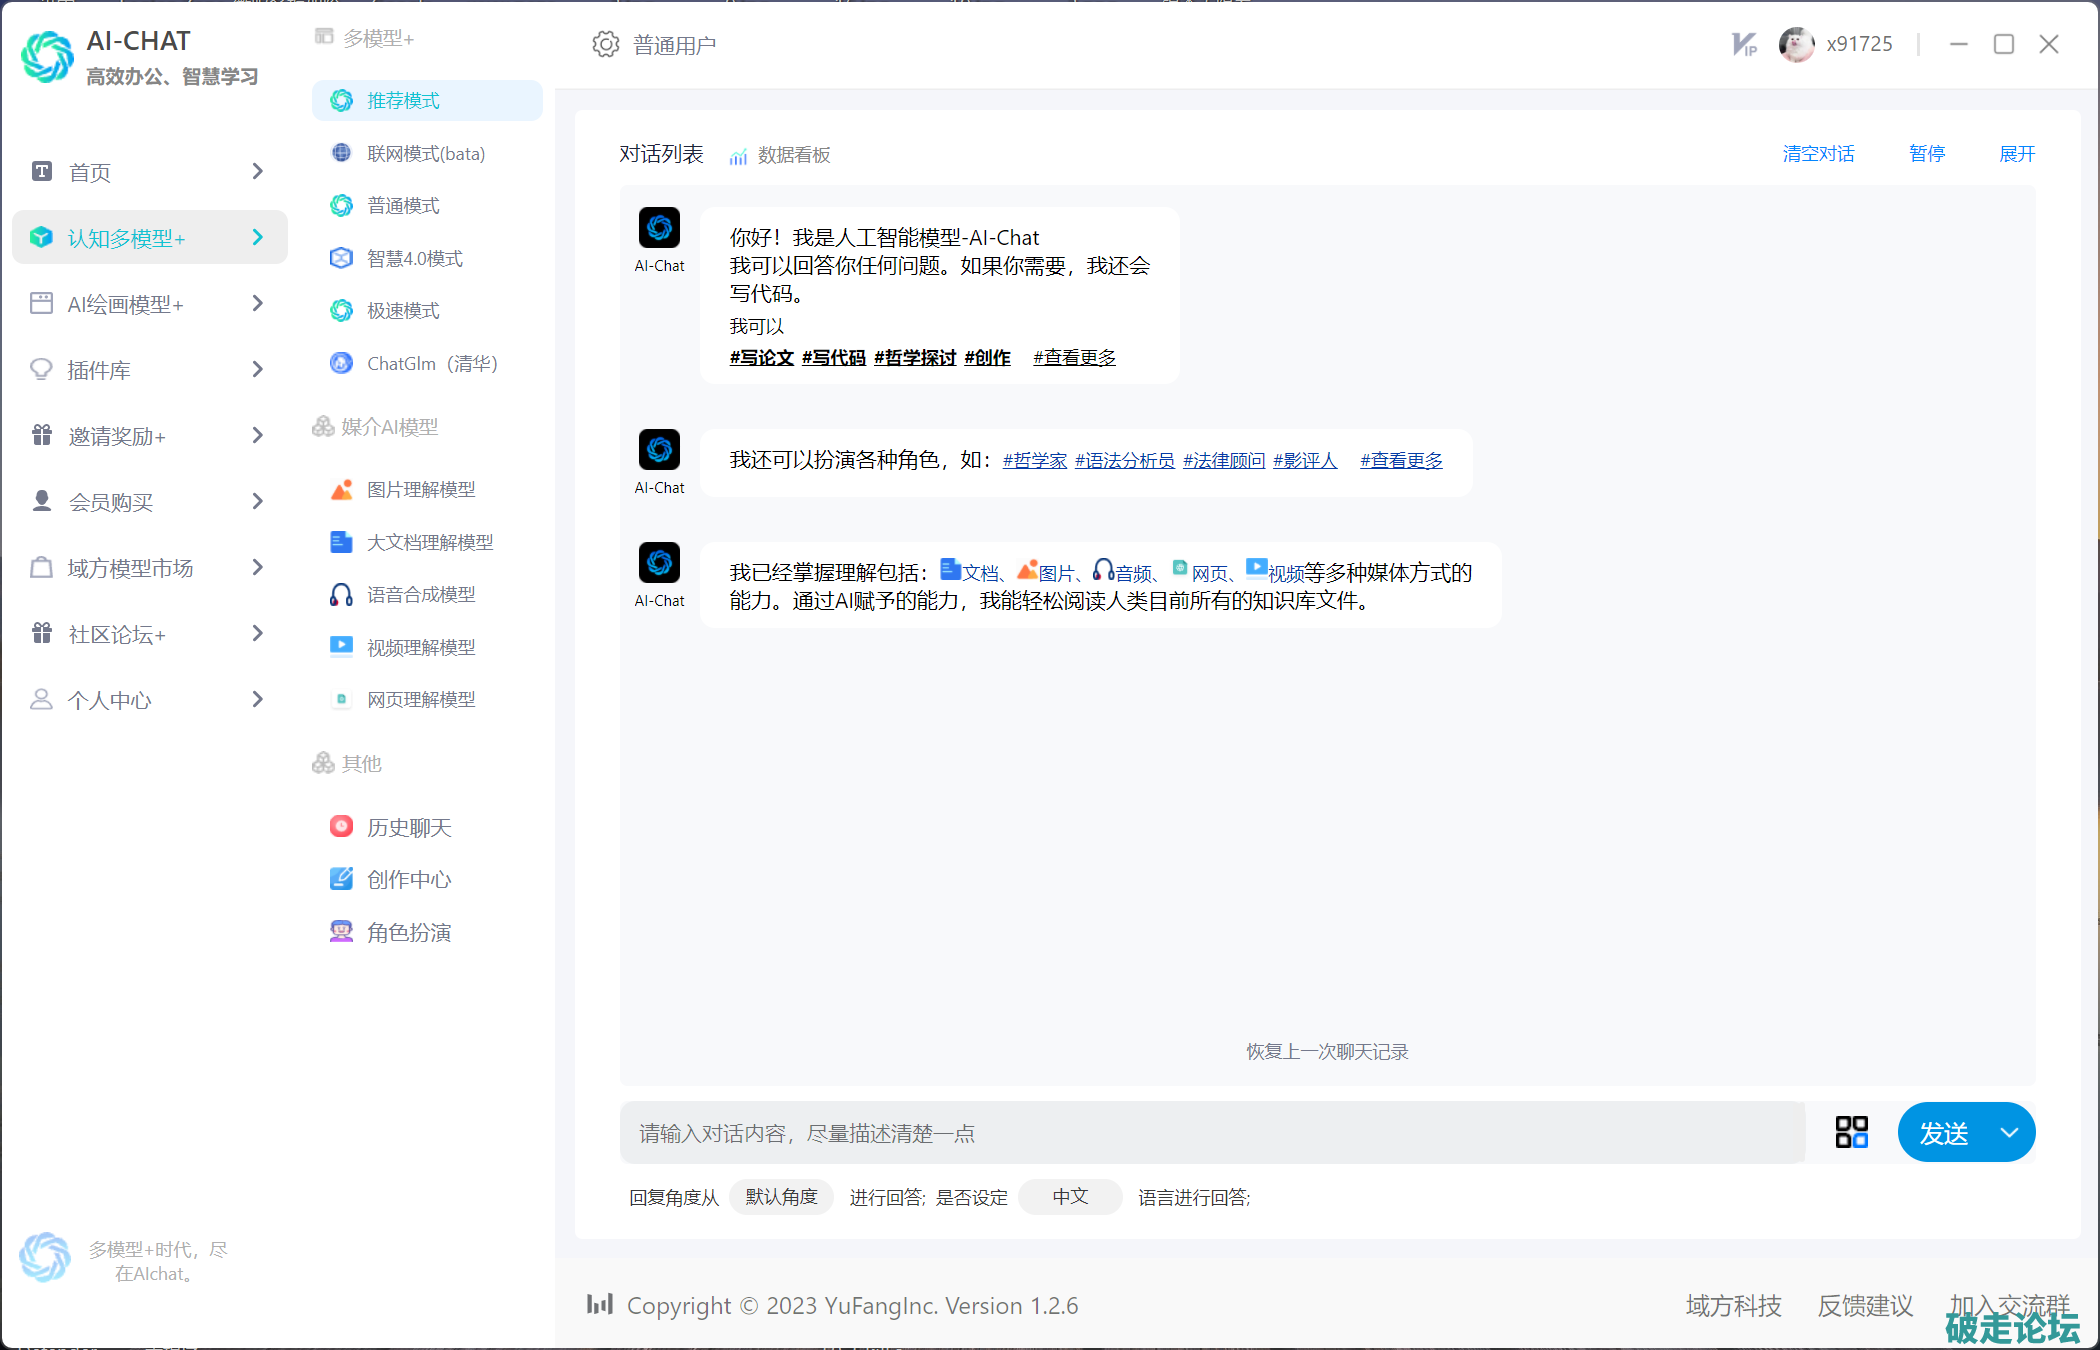Toggle the default angle pill
2100x1350 pixels.
click(x=781, y=1197)
